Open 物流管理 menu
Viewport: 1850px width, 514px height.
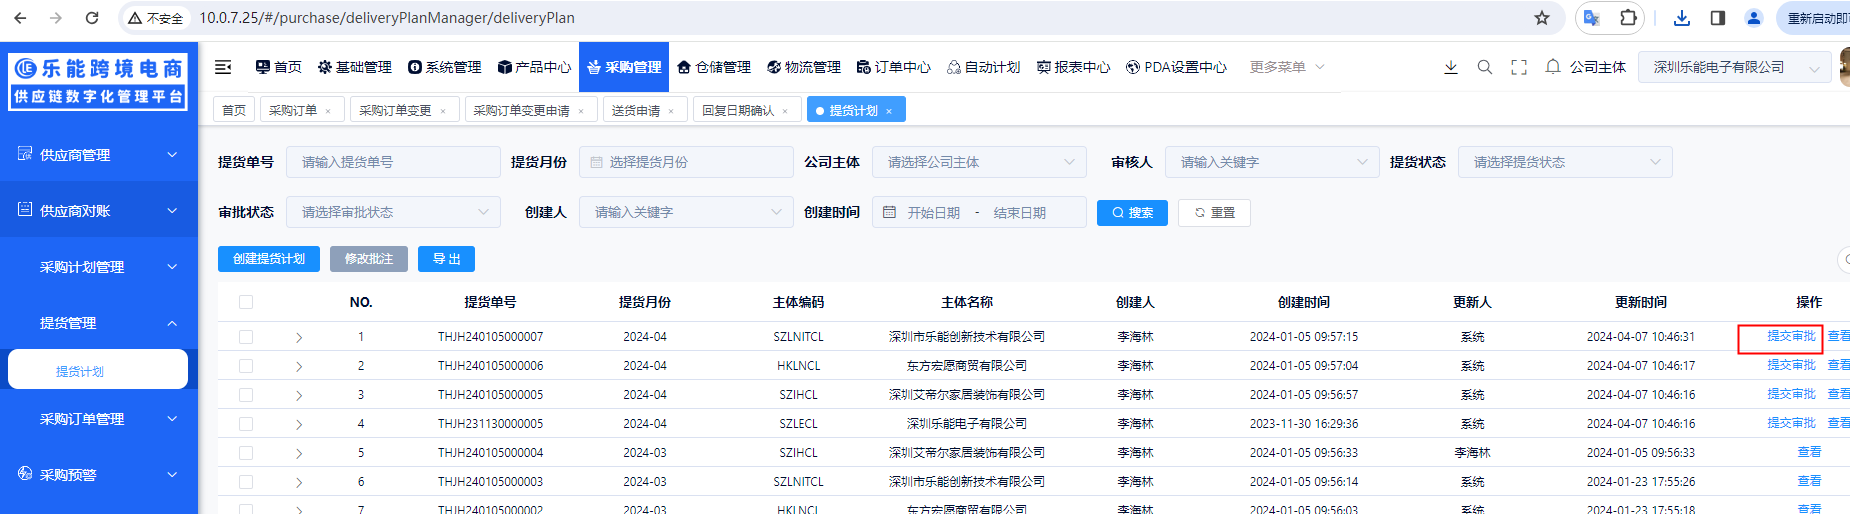[804, 67]
